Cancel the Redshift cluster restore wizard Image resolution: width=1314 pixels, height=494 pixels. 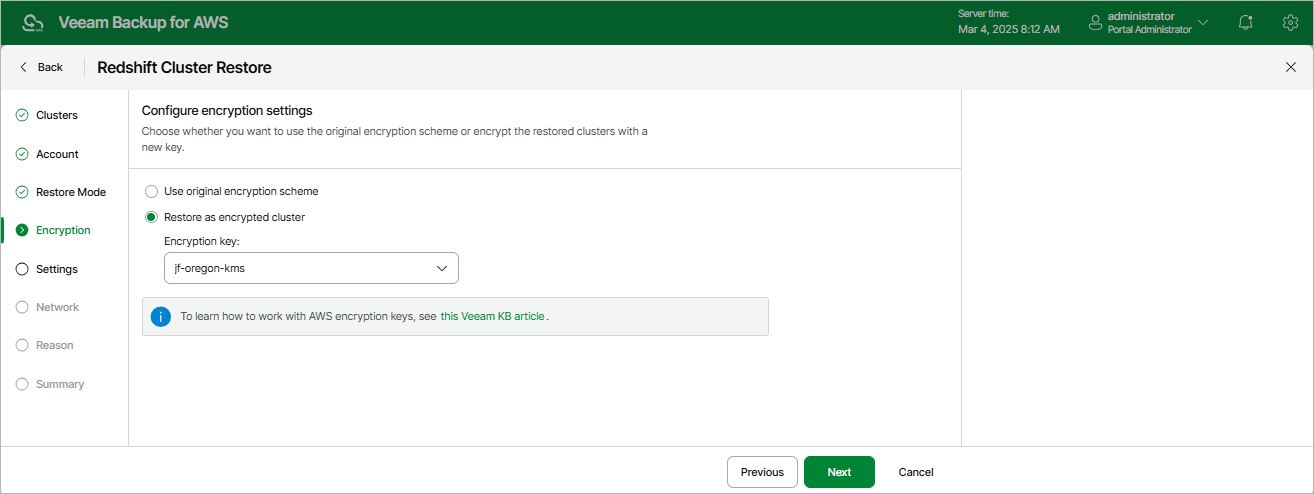tap(916, 472)
